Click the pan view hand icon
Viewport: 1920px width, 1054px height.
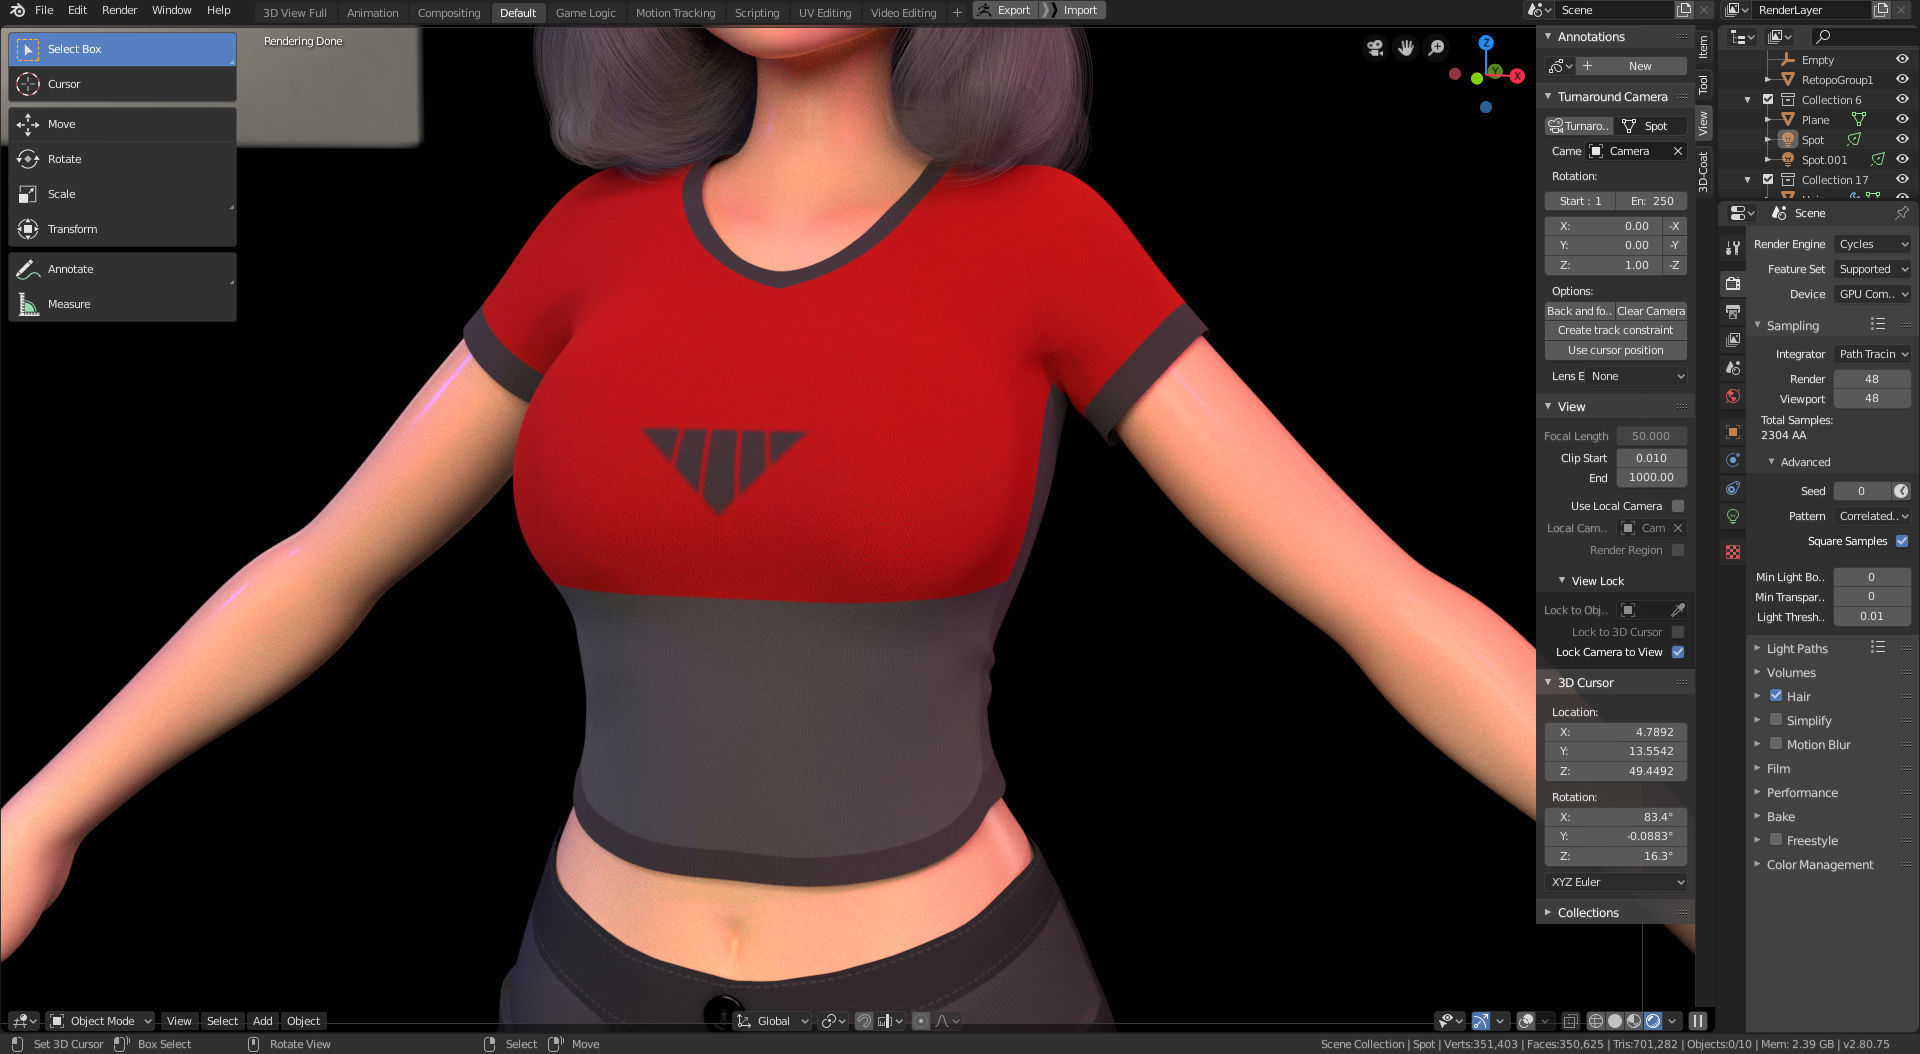pyautogui.click(x=1406, y=48)
